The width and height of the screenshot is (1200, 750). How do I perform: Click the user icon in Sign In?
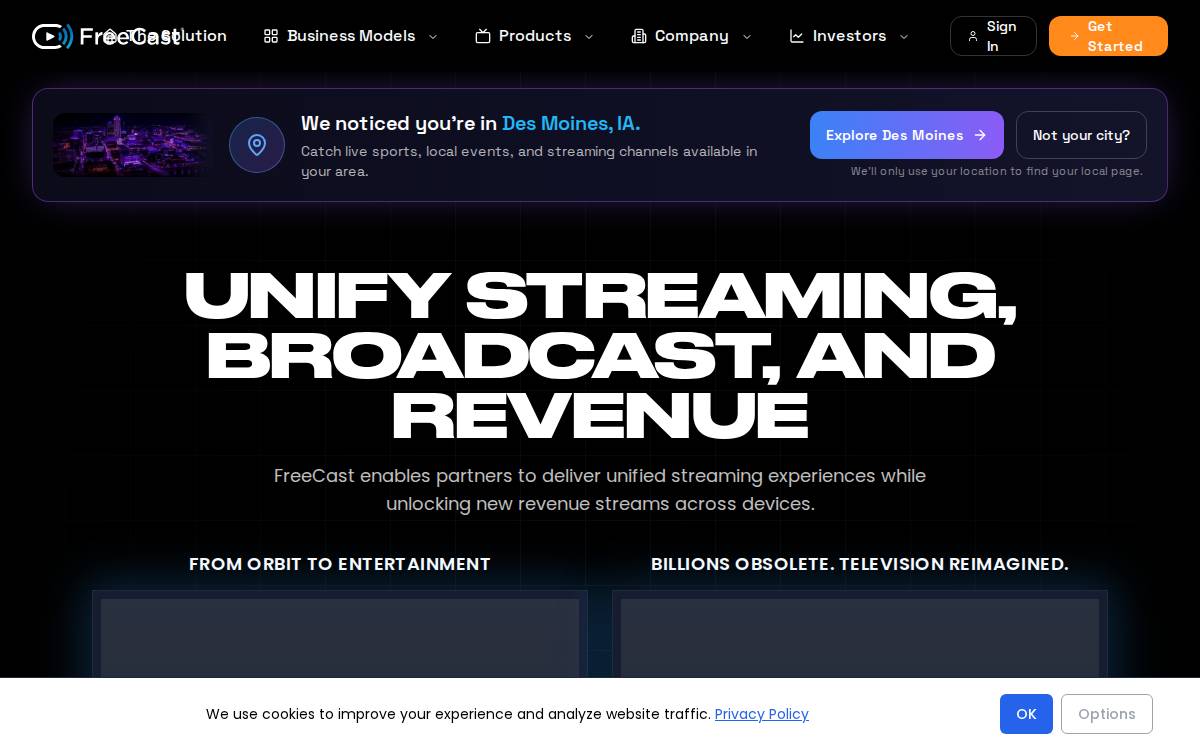tap(973, 36)
